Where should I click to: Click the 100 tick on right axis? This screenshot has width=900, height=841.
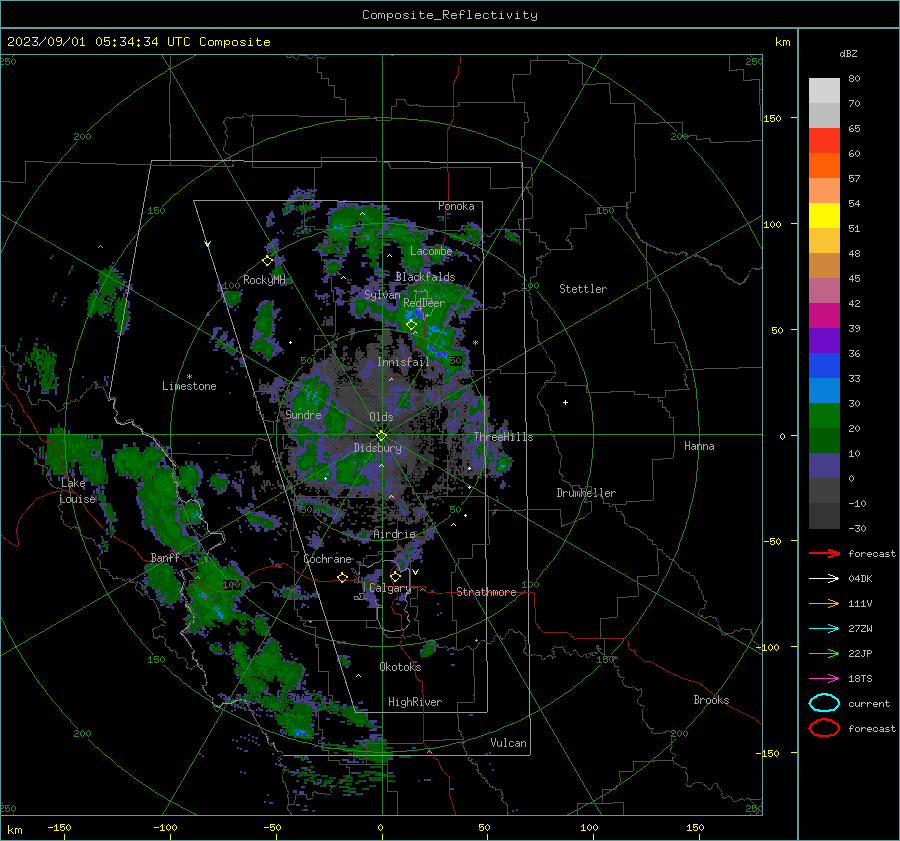[772, 224]
